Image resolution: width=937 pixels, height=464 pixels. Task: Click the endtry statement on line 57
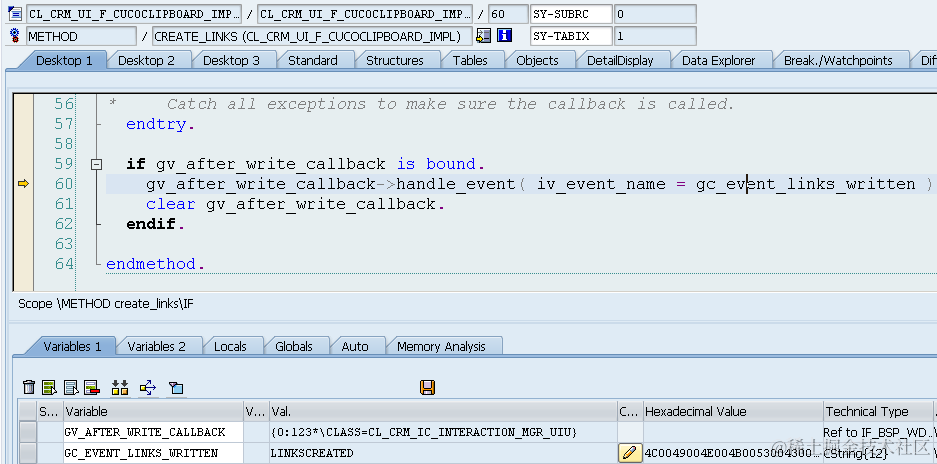[x=160, y=124]
